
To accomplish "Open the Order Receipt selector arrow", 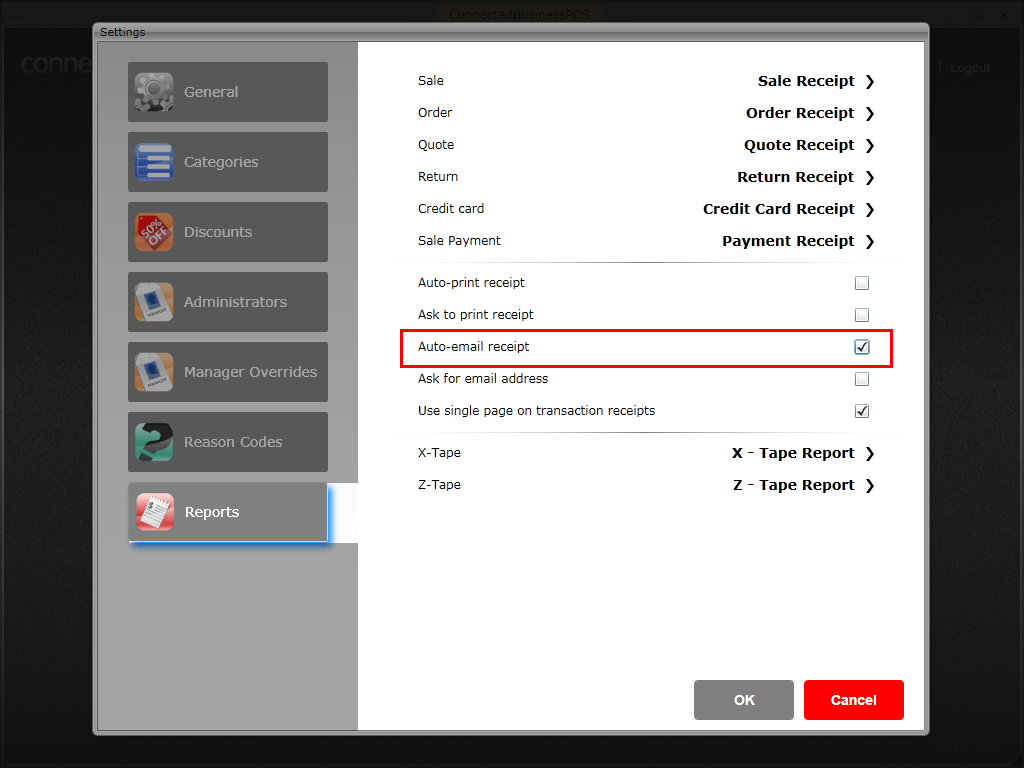I will (869, 113).
